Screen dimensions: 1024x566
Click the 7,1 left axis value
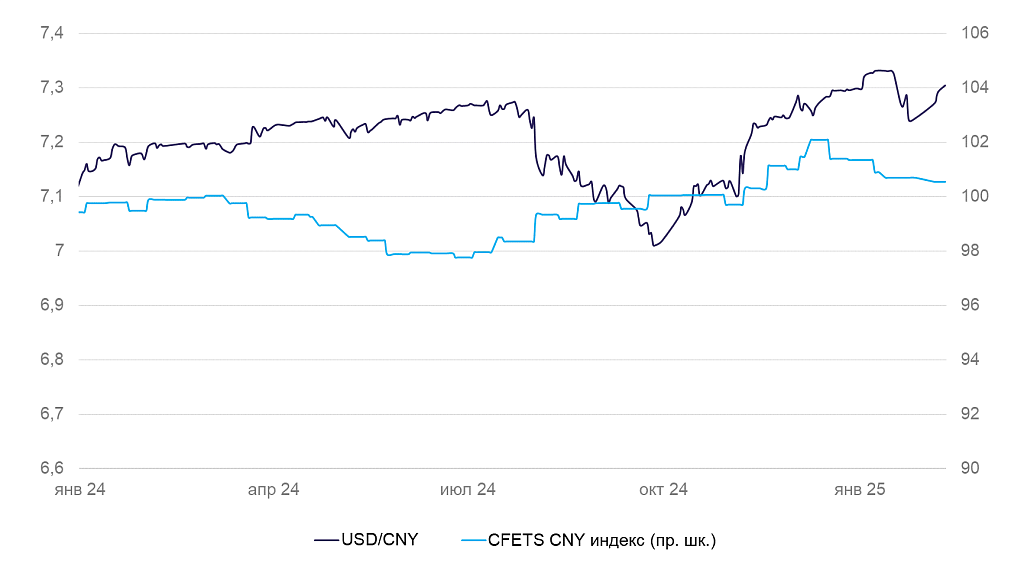(52, 196)
